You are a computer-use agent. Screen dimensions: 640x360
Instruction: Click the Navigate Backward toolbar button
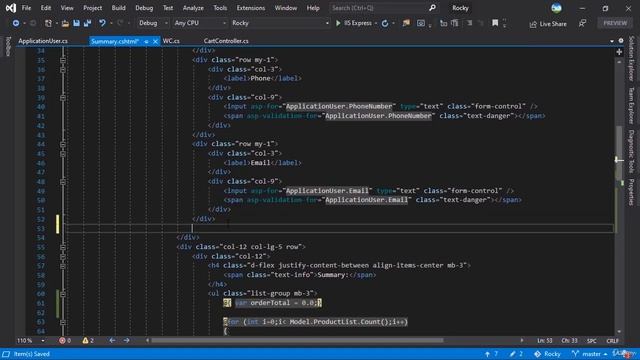click(x=16, y=23)
